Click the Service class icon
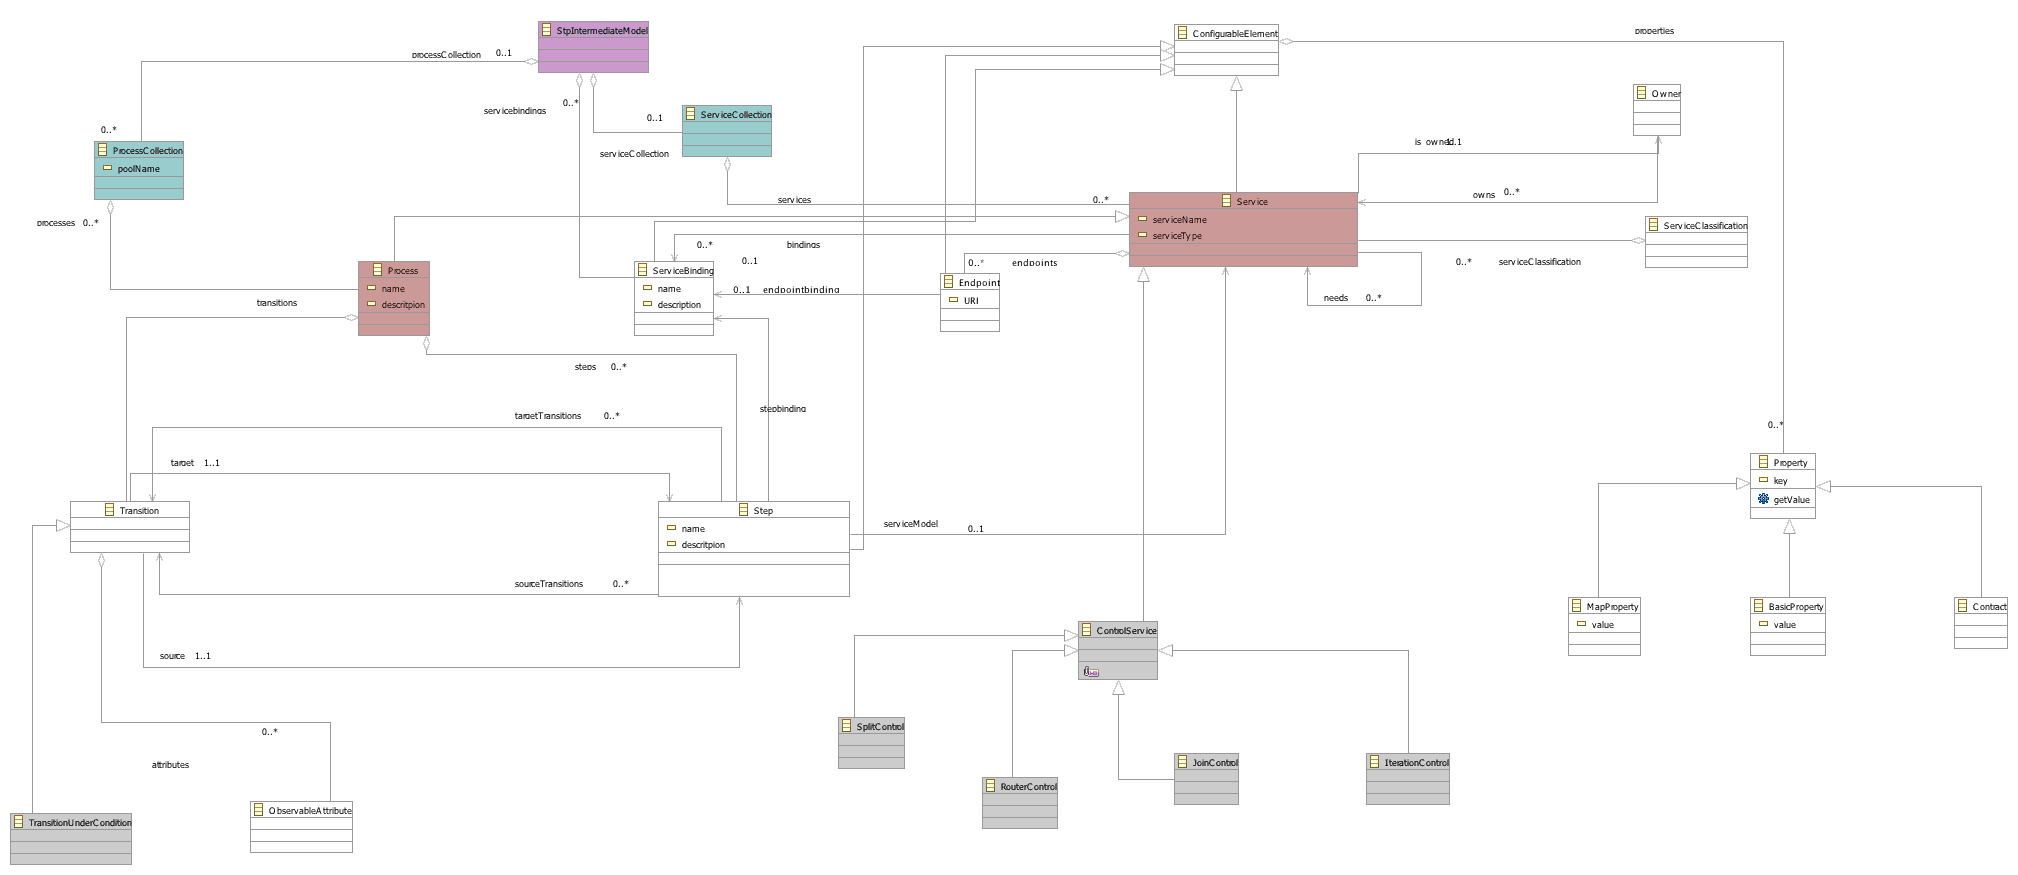The image size is (2018, 875). (1227, 201)
